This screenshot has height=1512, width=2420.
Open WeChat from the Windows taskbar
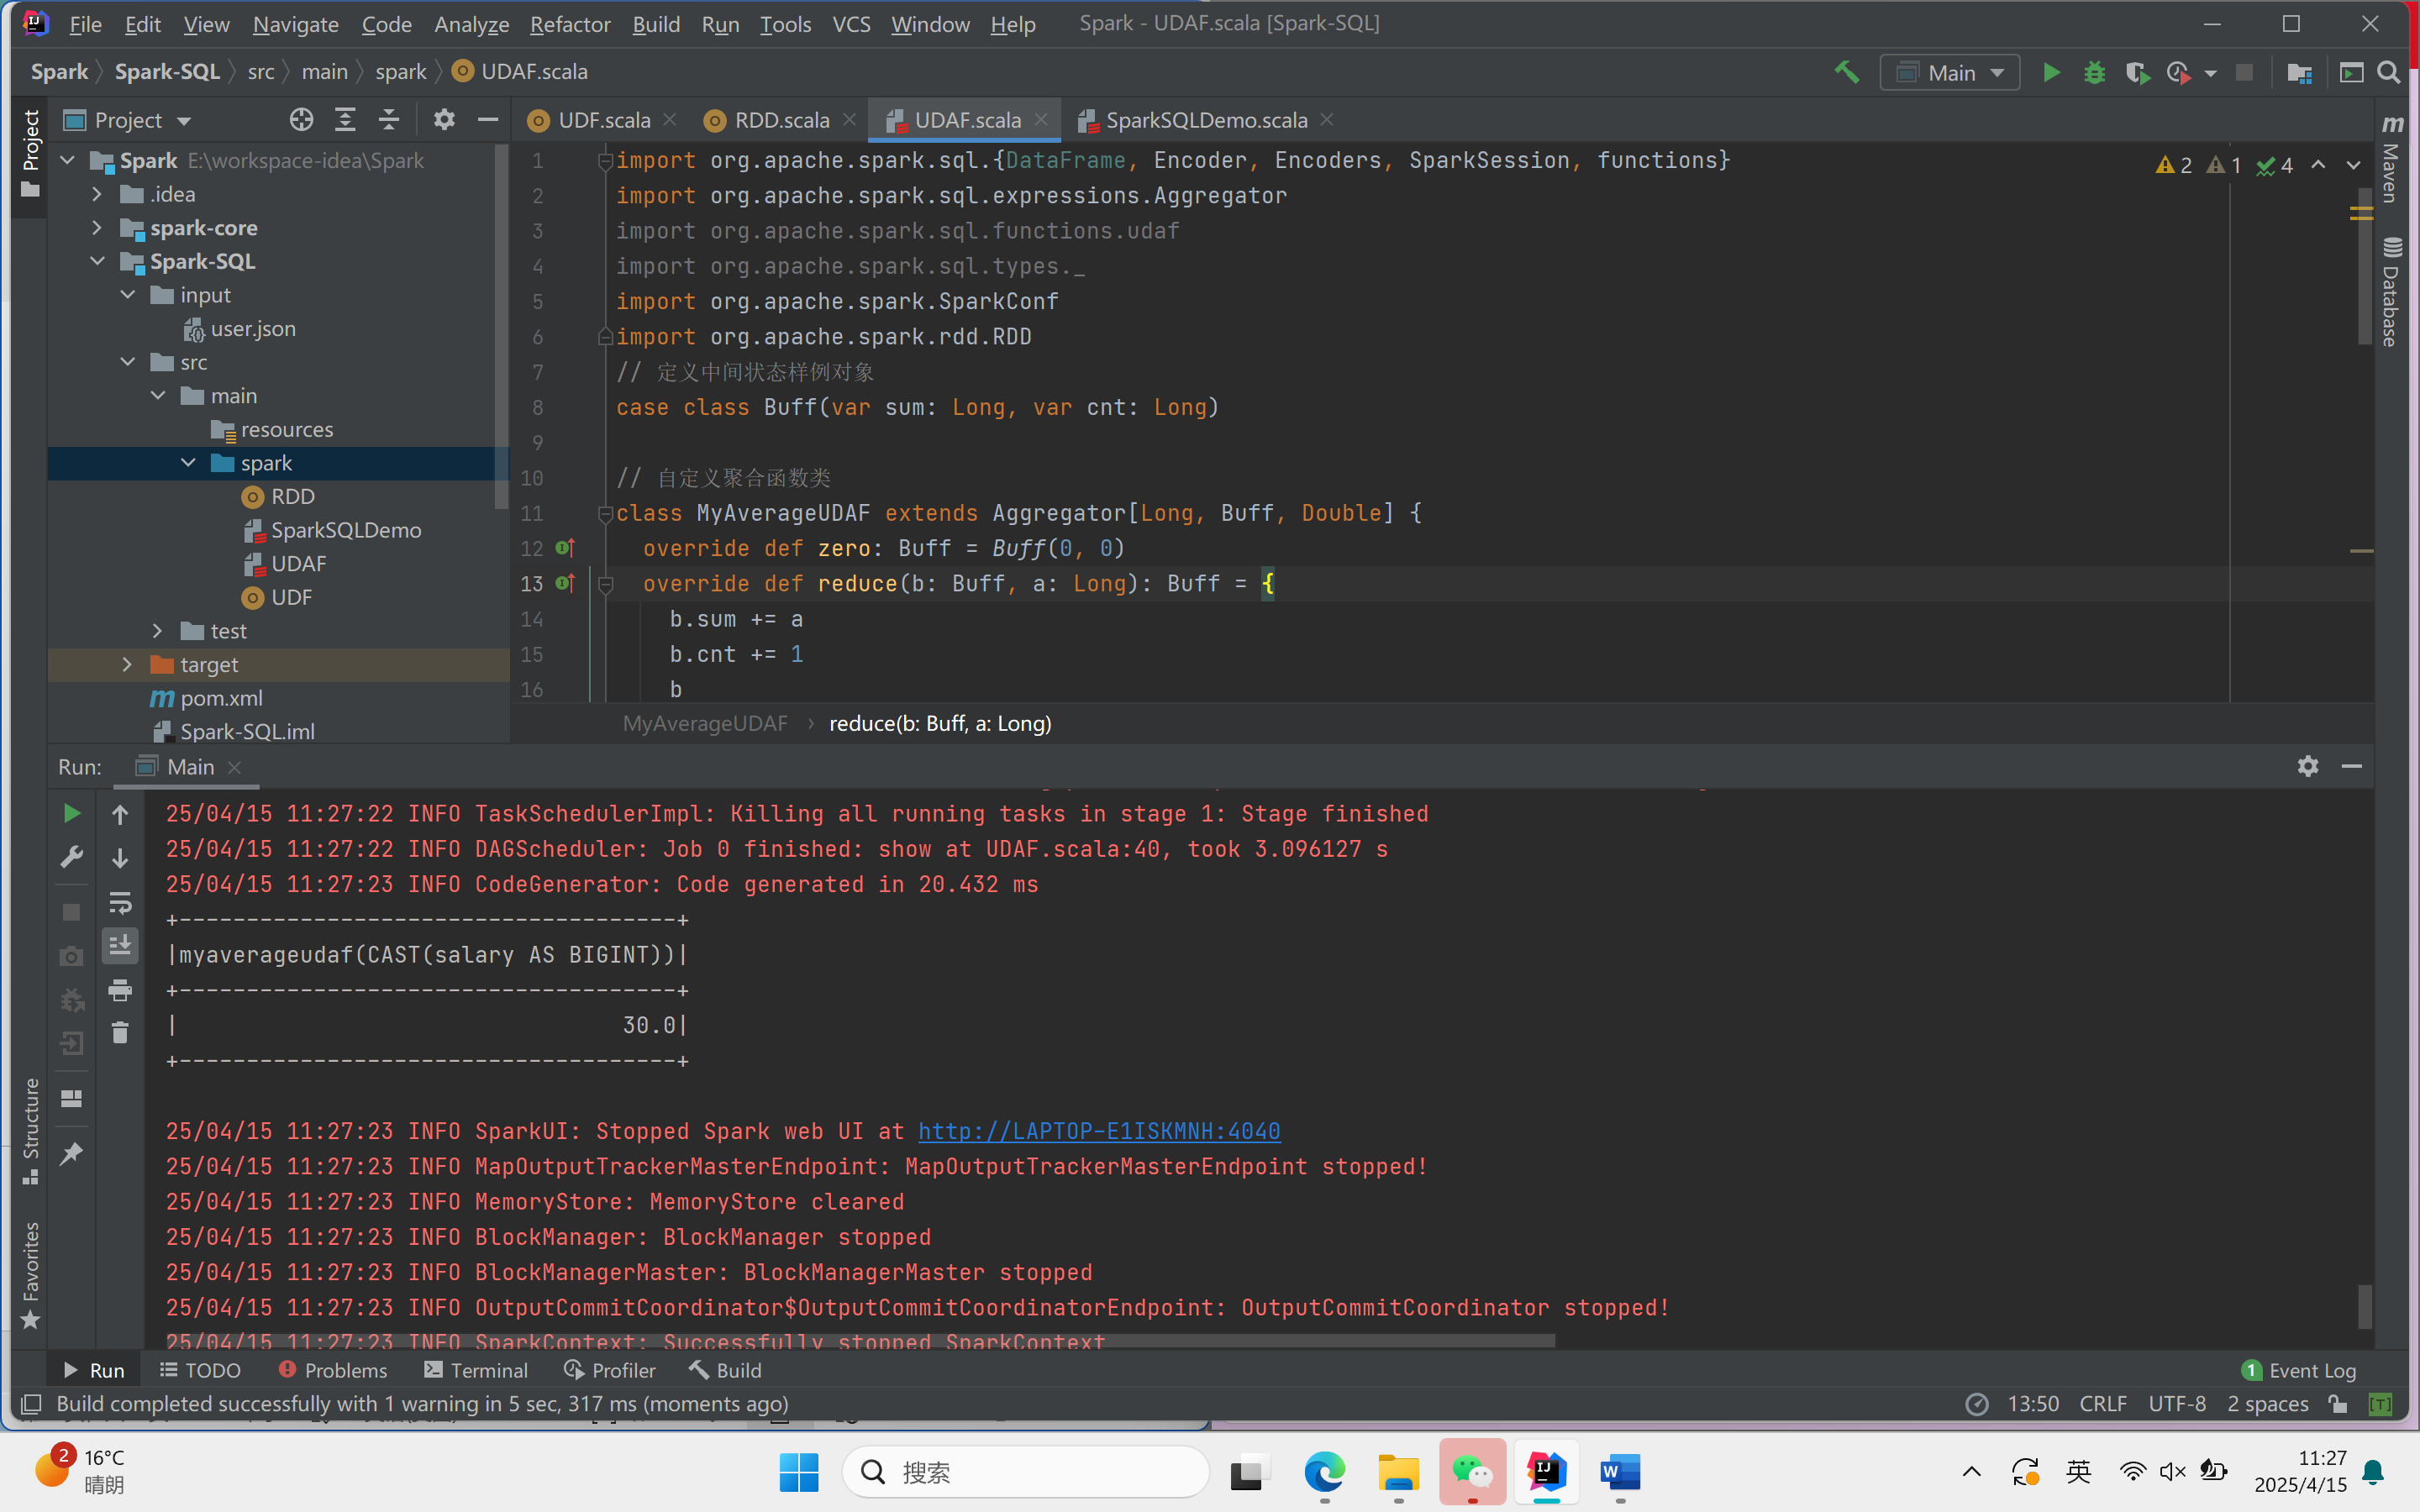click(x=1472, y=1472)
